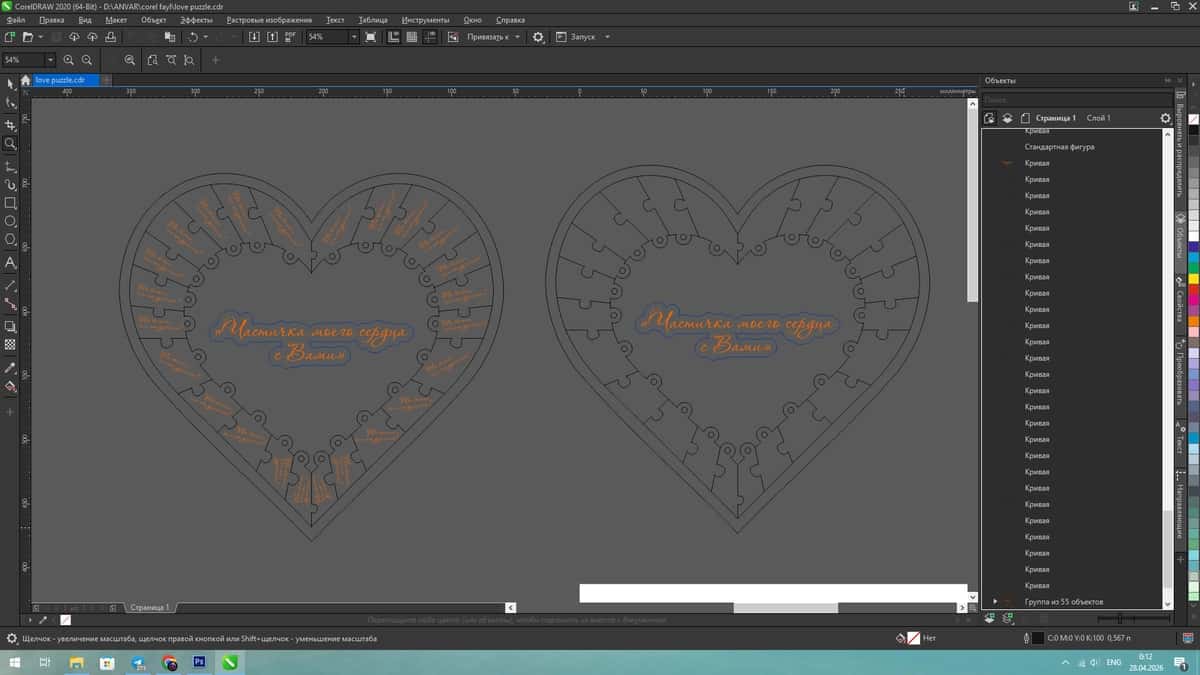1200x675 pixels.
Task: Expand Группа из 55 объектов
Action: [x=995, y=601]
